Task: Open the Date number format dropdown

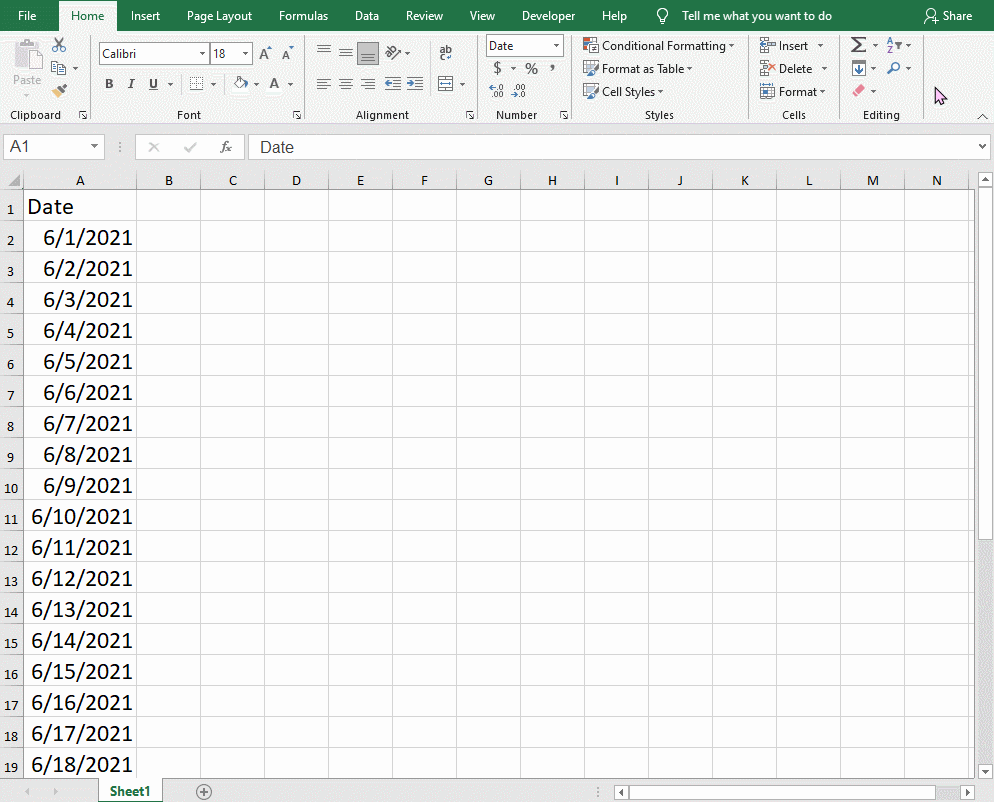Action: point(556,46)
